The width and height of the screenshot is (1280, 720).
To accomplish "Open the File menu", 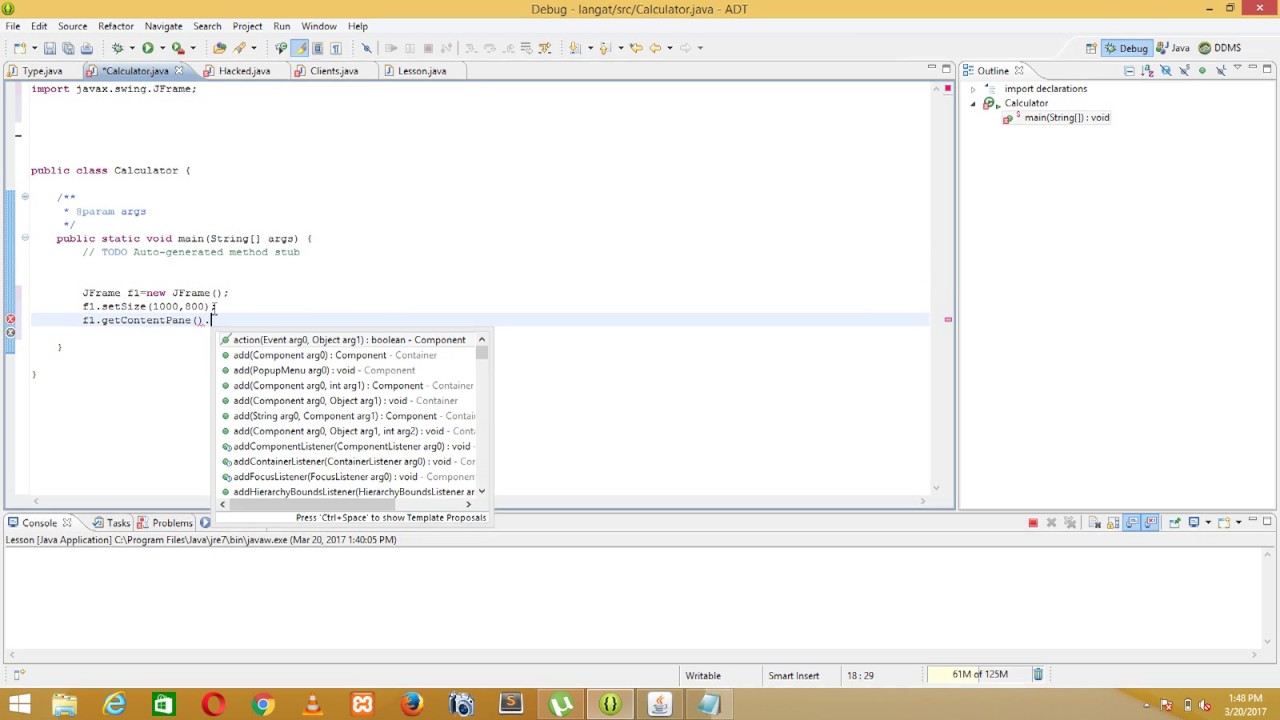I will [13, 26].
